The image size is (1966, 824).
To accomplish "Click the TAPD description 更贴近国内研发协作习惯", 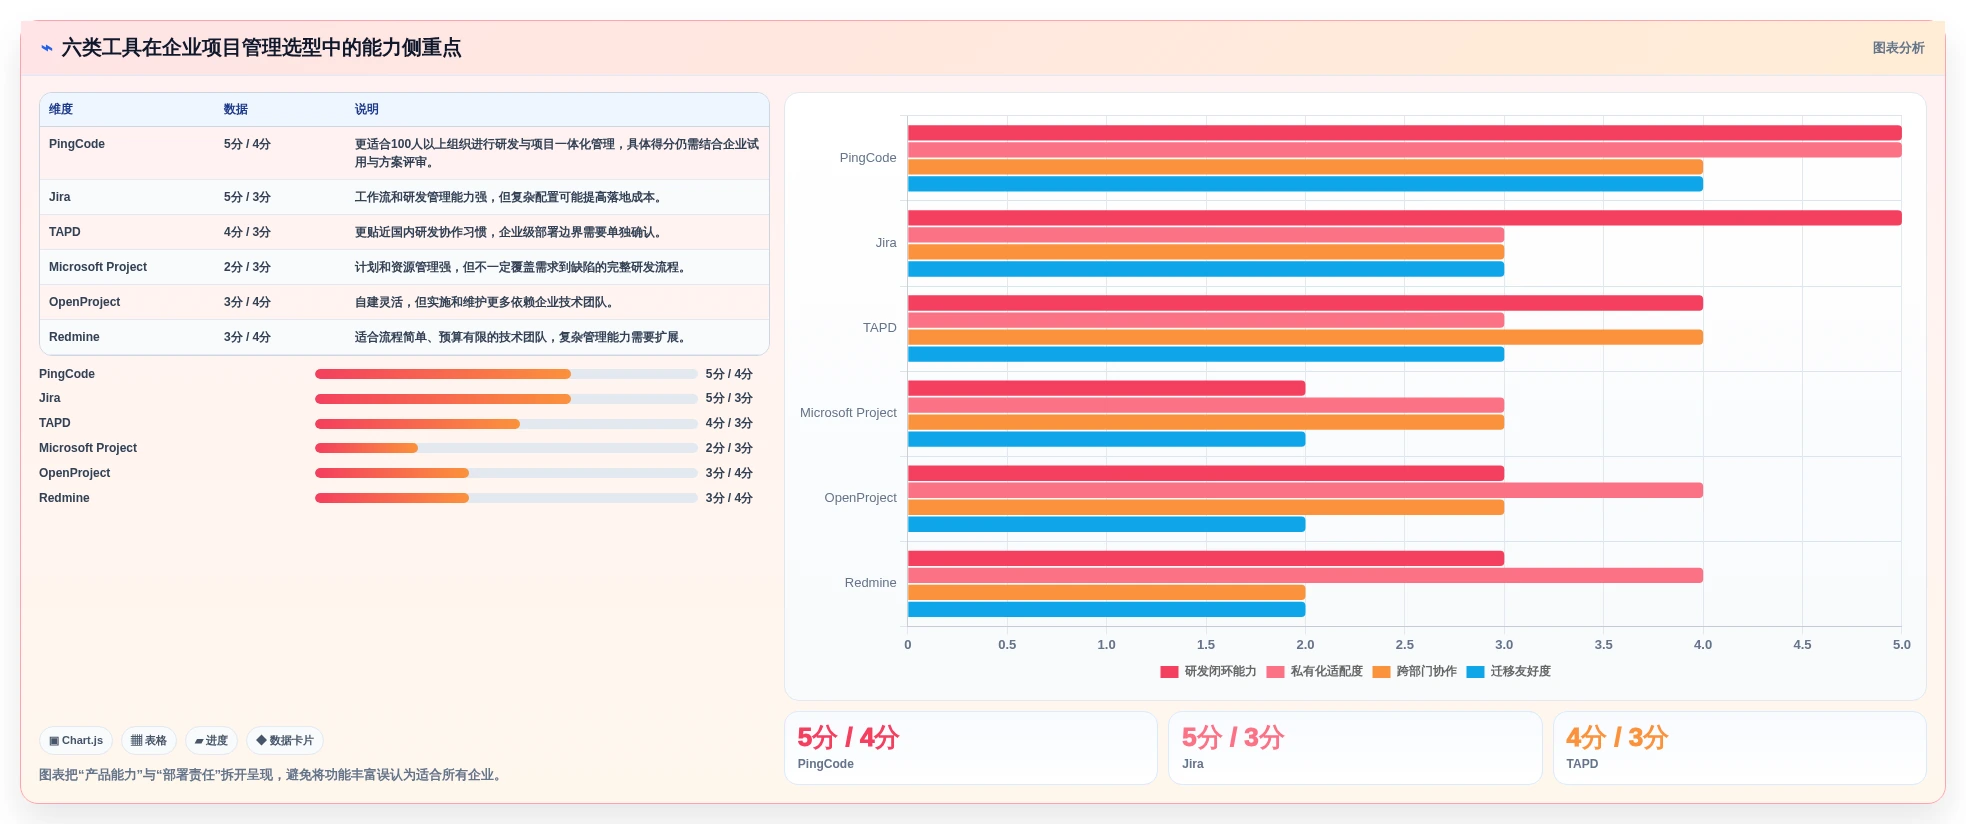I will tap(510, 232).
